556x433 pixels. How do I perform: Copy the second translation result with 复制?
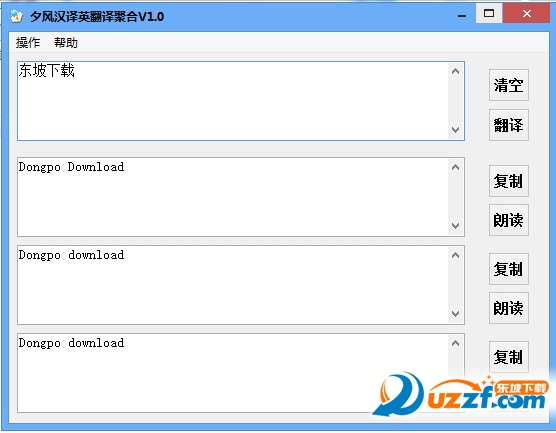[x=508, y=269]
